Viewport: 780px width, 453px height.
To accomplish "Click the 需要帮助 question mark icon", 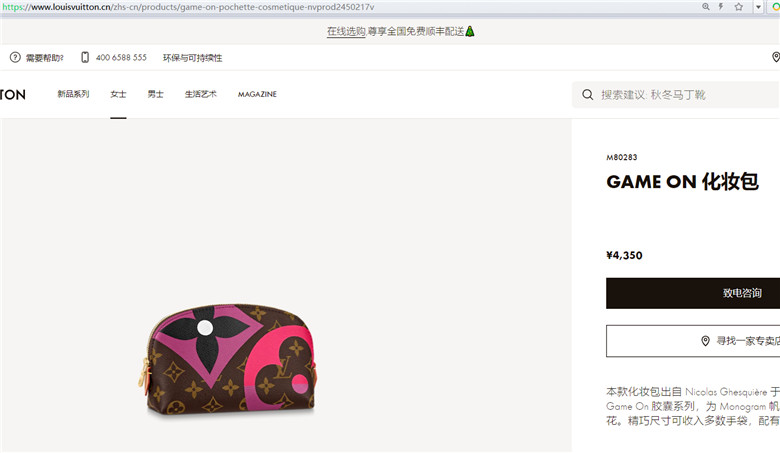I will click(x=15, y=57).
